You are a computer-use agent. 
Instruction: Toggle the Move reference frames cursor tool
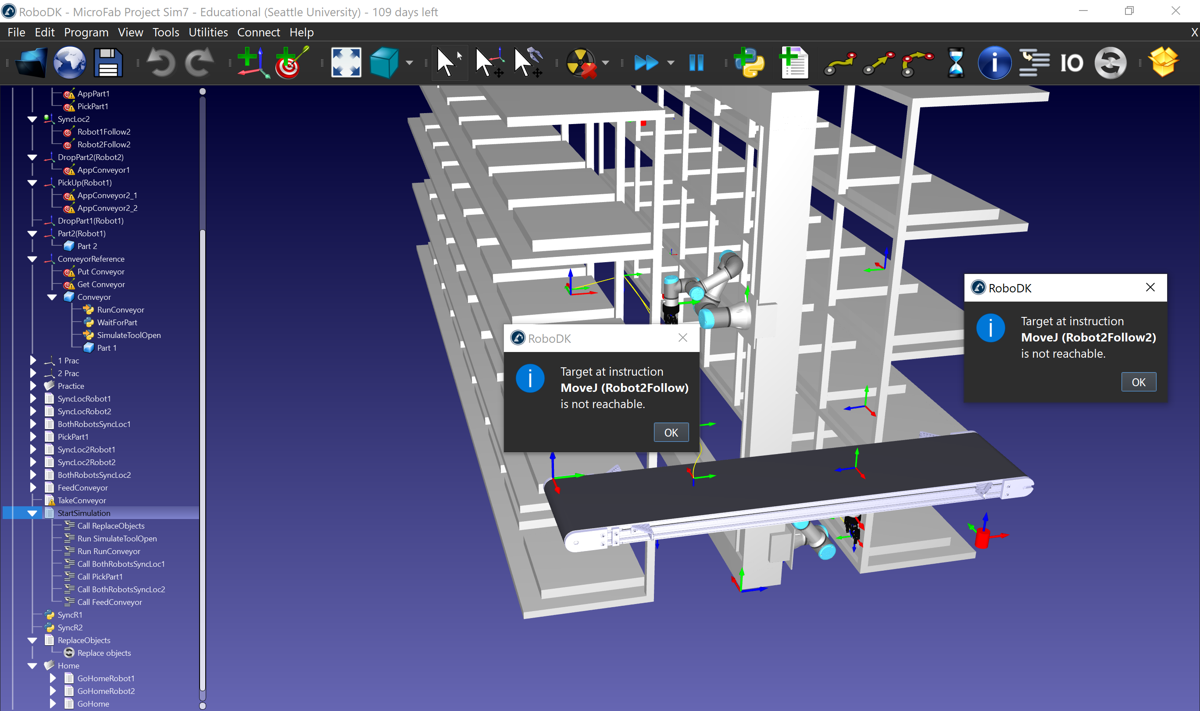pos(488,63)
